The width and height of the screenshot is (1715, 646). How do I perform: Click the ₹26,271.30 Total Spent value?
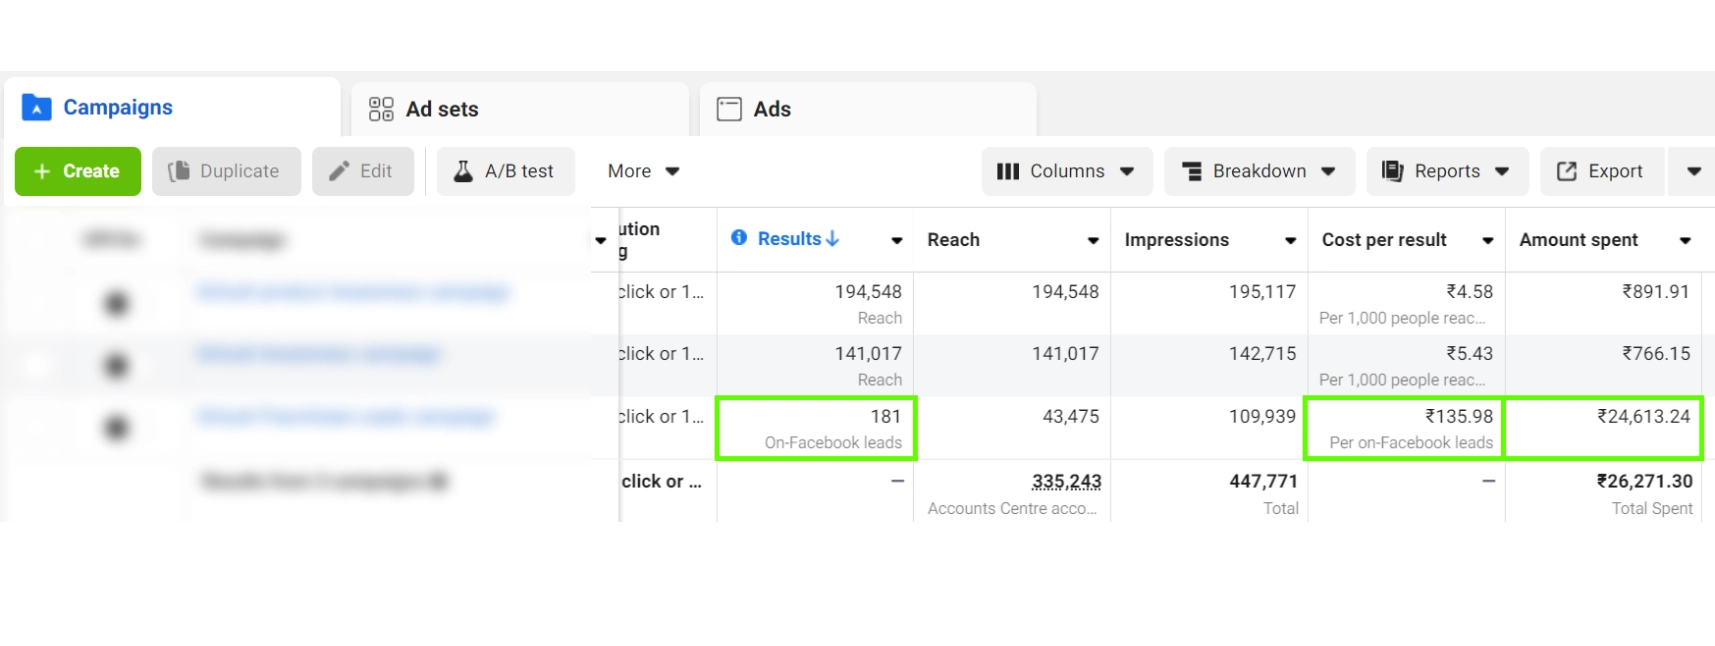click(1644, 481)
